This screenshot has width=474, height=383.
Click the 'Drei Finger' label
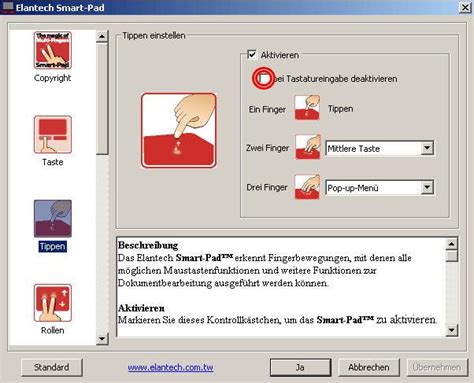[x=267, y=187]
